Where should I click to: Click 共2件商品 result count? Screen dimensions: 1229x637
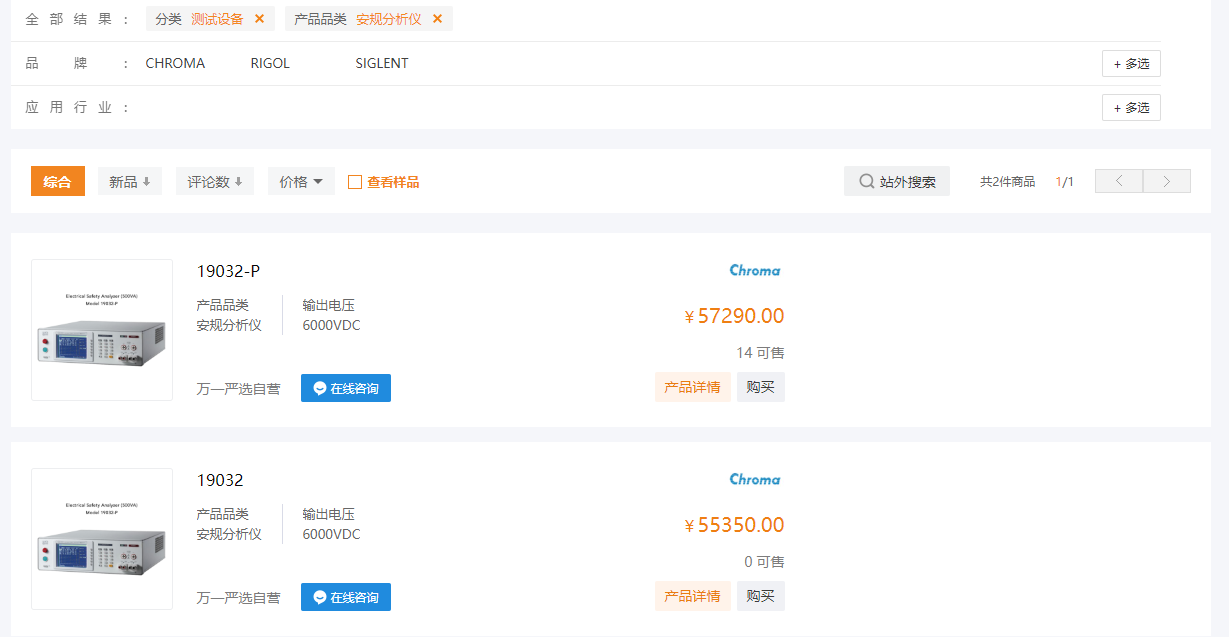coord(1007,182)
